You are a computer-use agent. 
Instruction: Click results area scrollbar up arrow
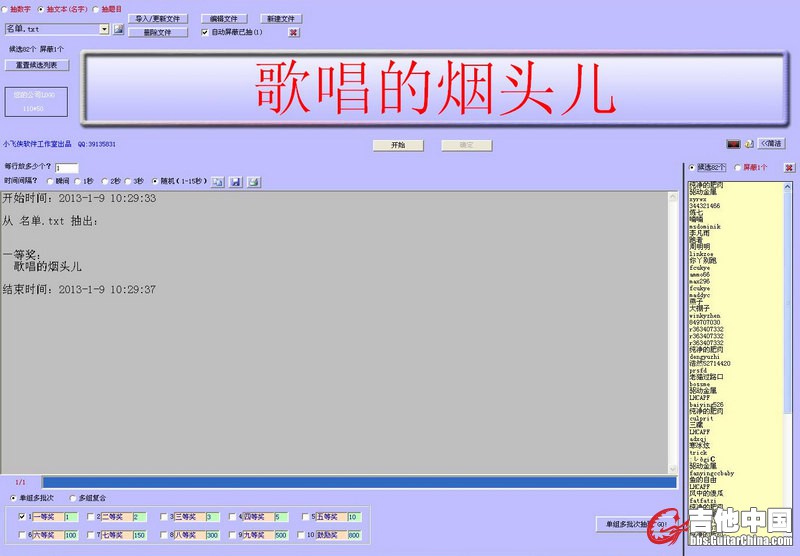(x=673, y=197)
